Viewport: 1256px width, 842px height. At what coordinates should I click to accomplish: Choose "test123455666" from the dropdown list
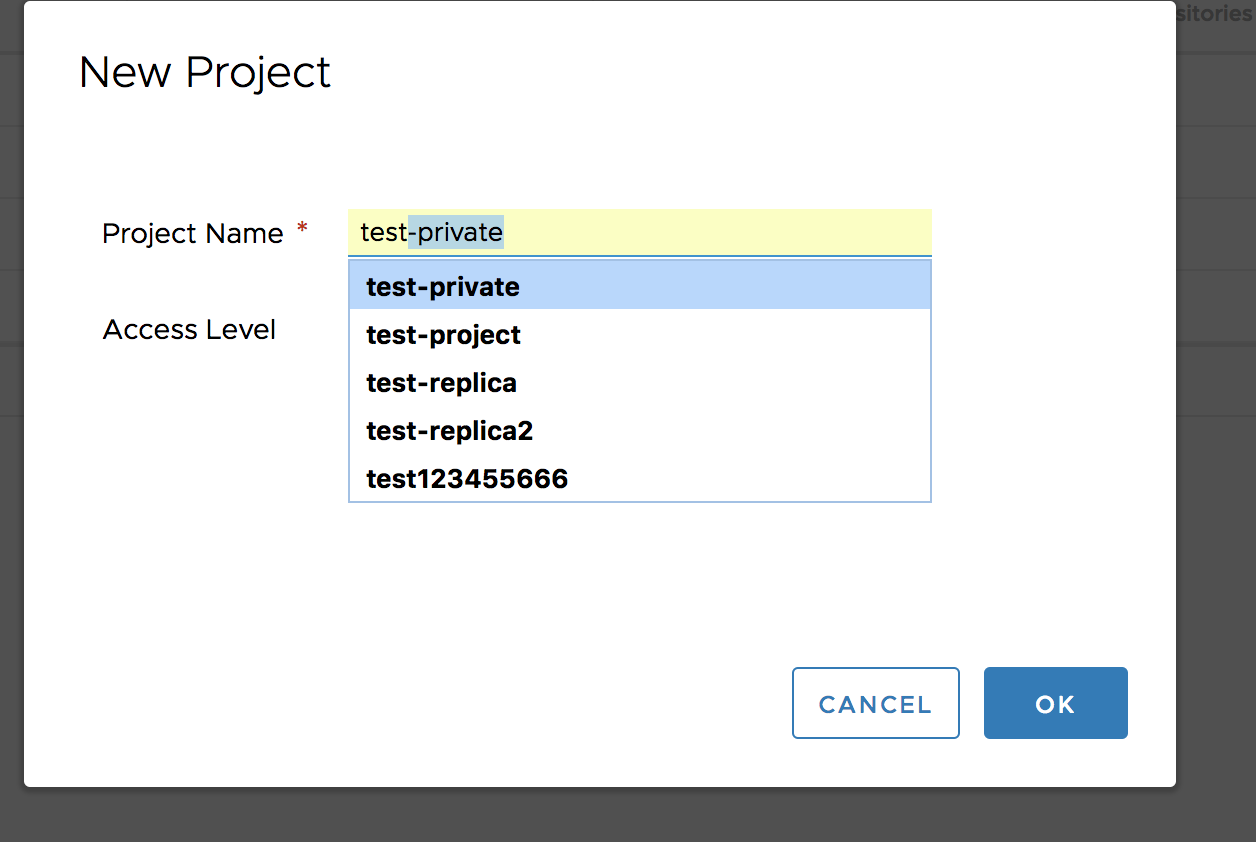coord(466,479)
